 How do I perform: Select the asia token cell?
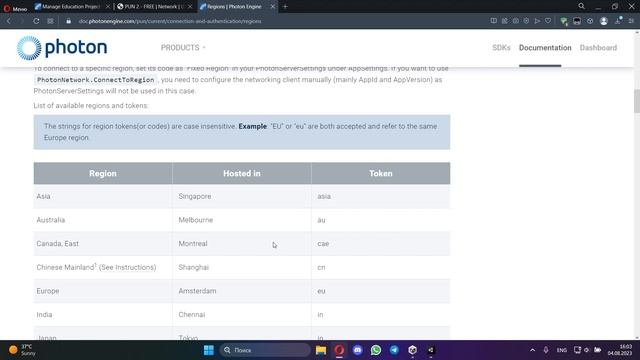(381, 196)
